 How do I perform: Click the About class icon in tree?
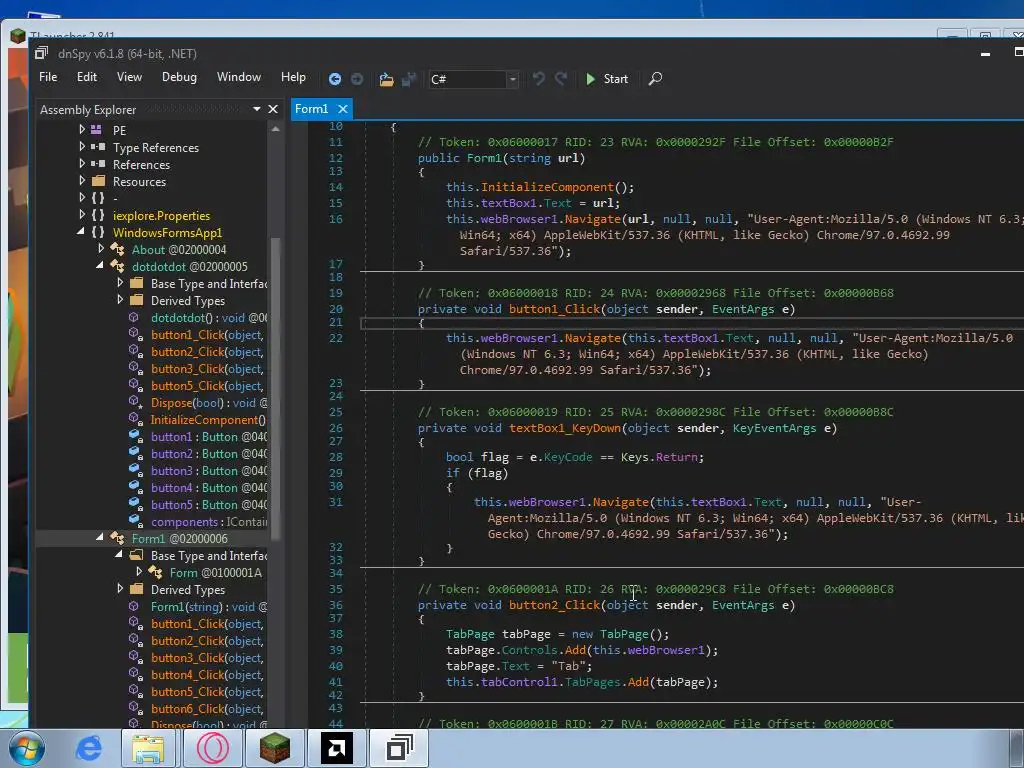(118, 249)
